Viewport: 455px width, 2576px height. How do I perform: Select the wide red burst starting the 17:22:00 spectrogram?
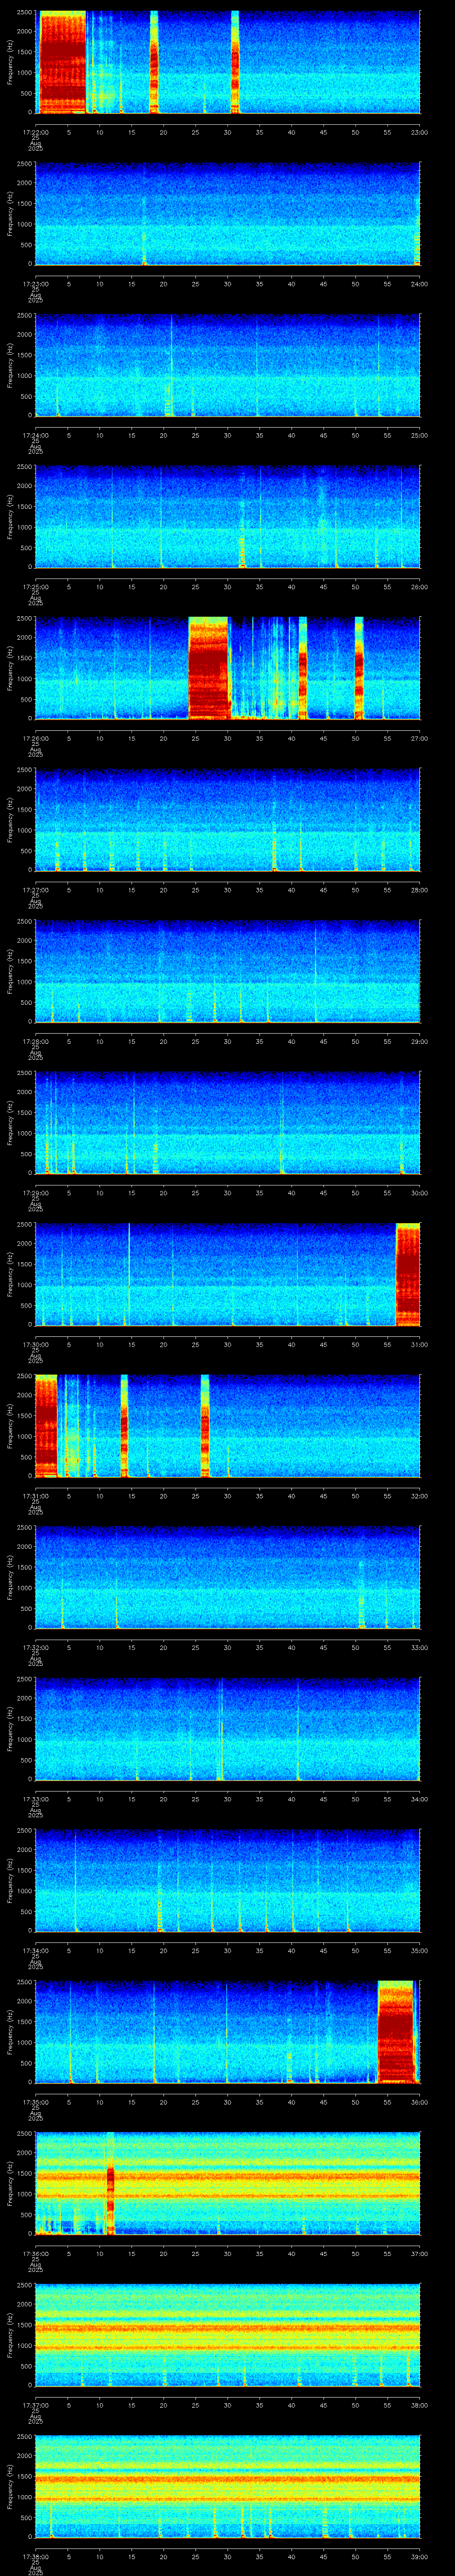(x=62, y=62)
